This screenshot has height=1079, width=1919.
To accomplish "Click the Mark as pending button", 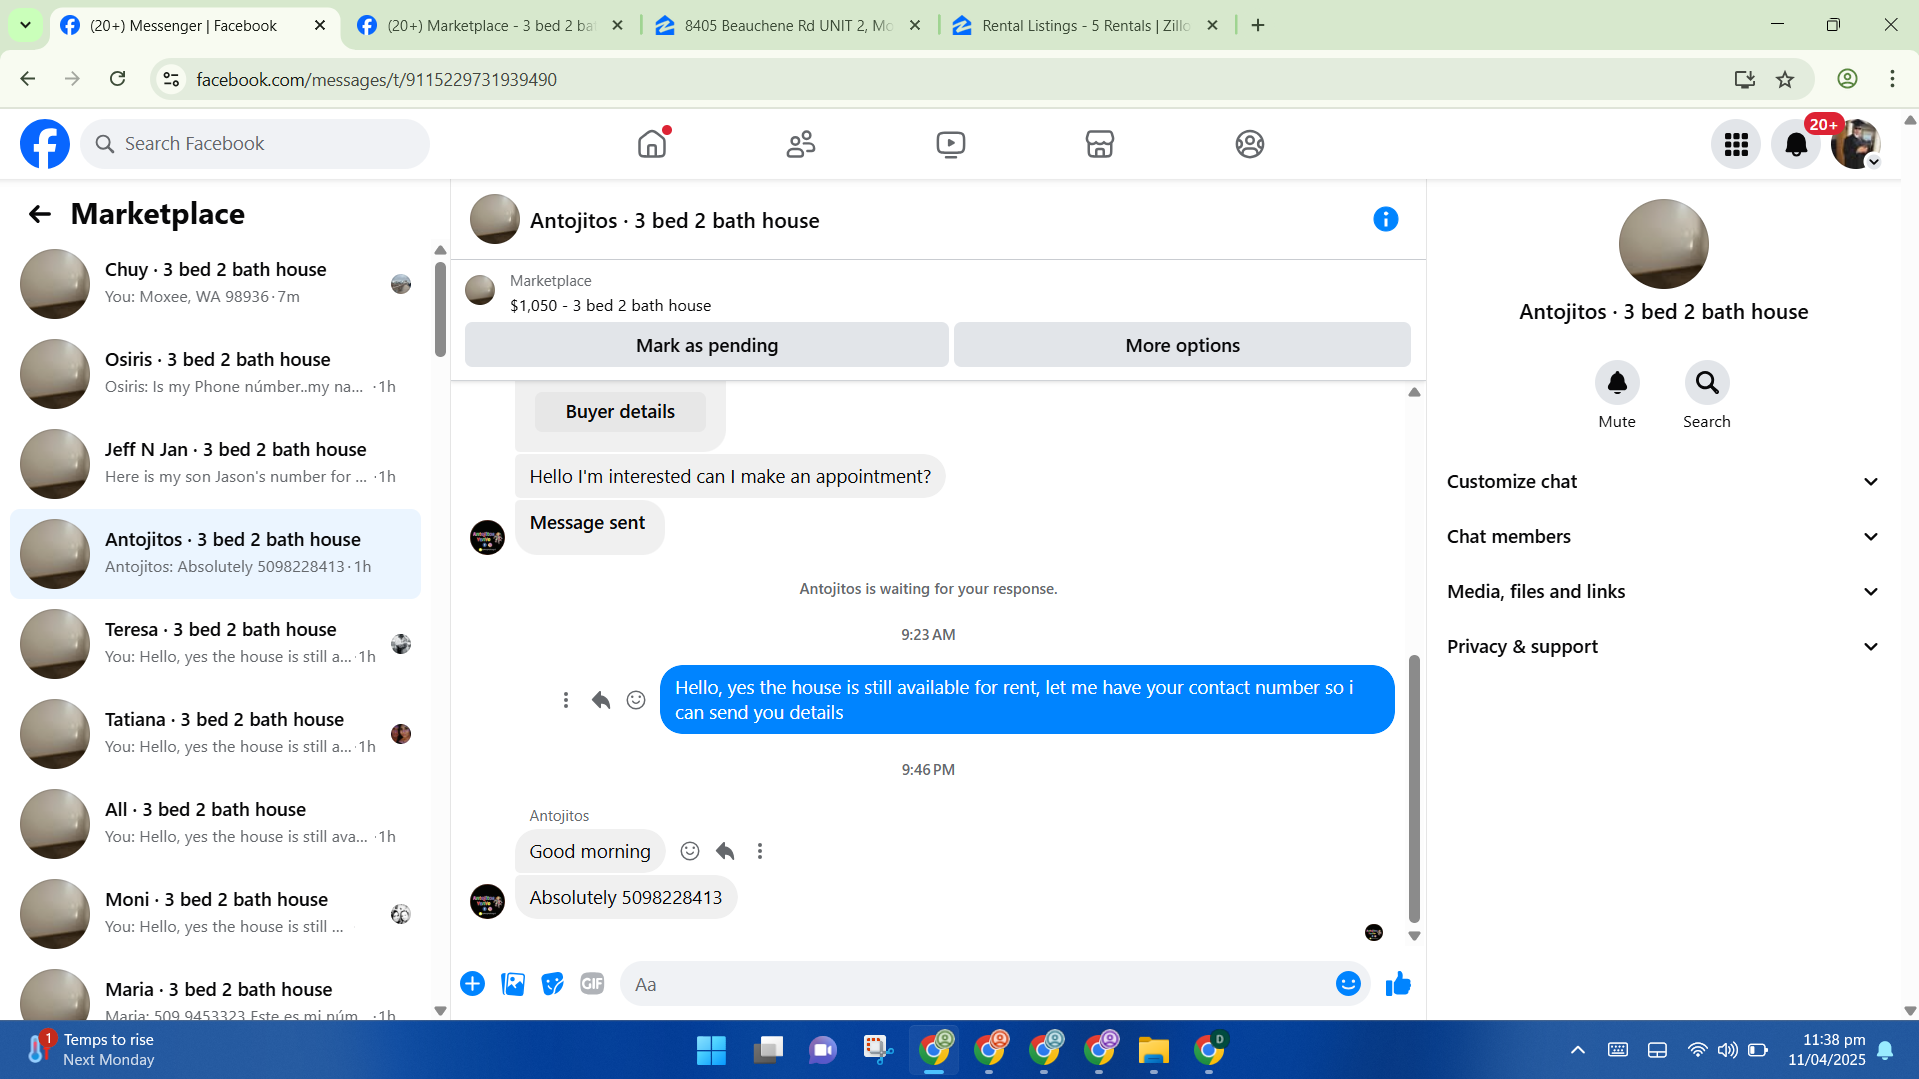I will tap(707, 345).
